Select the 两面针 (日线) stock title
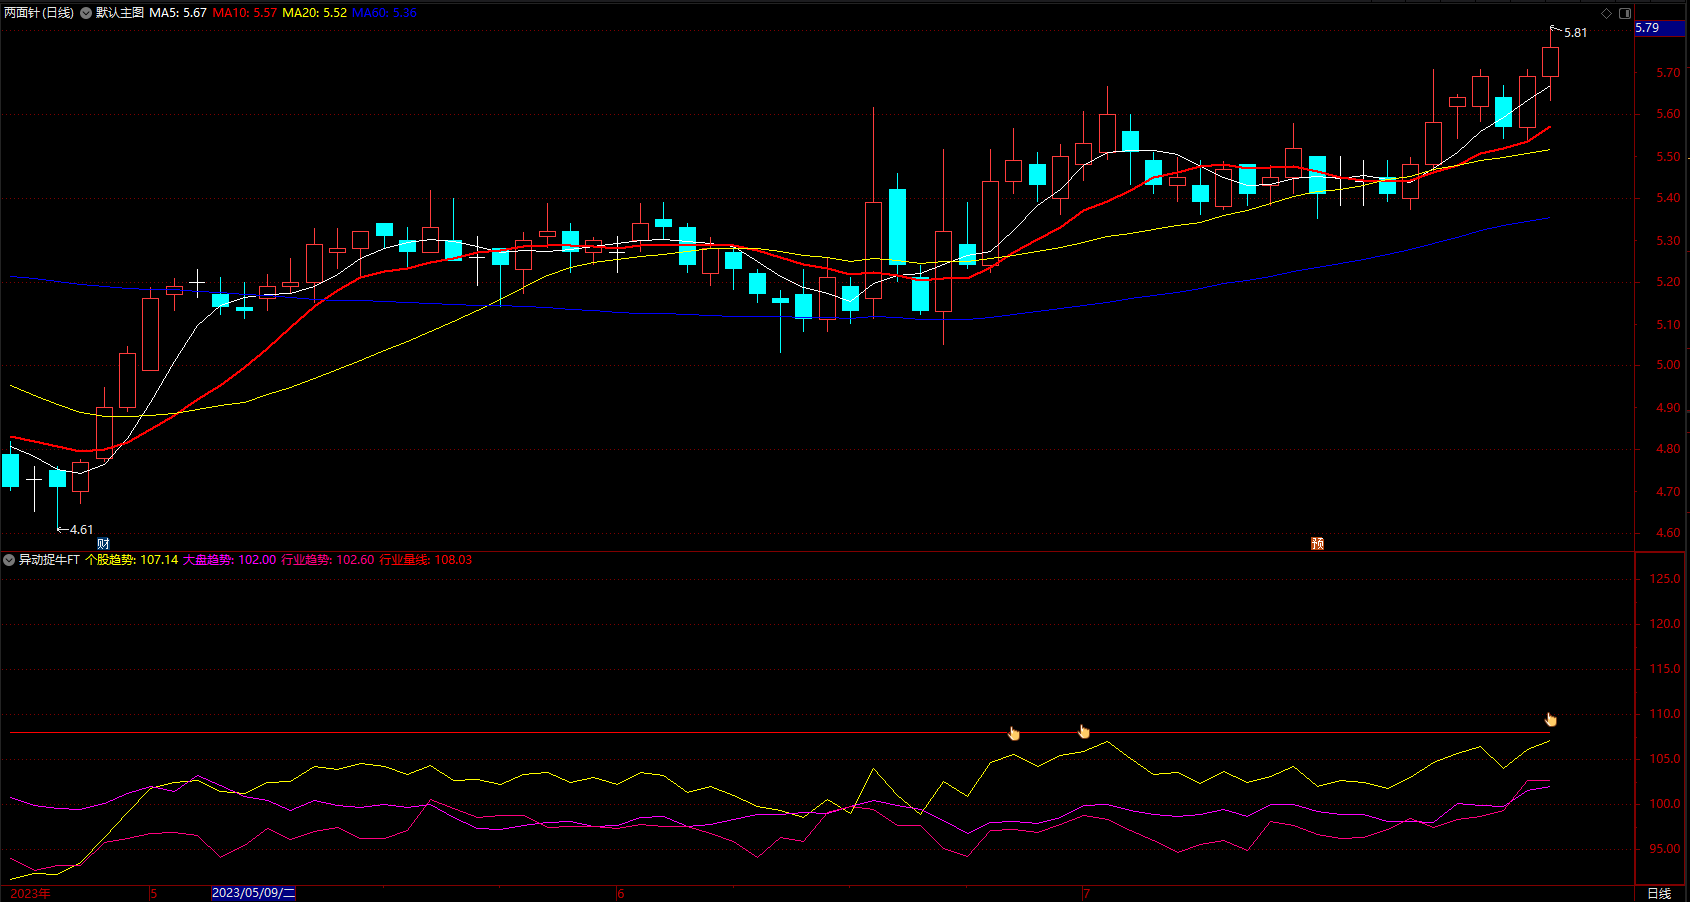The height and width of the screenshot is (902, 1690). tap(38, 13)
